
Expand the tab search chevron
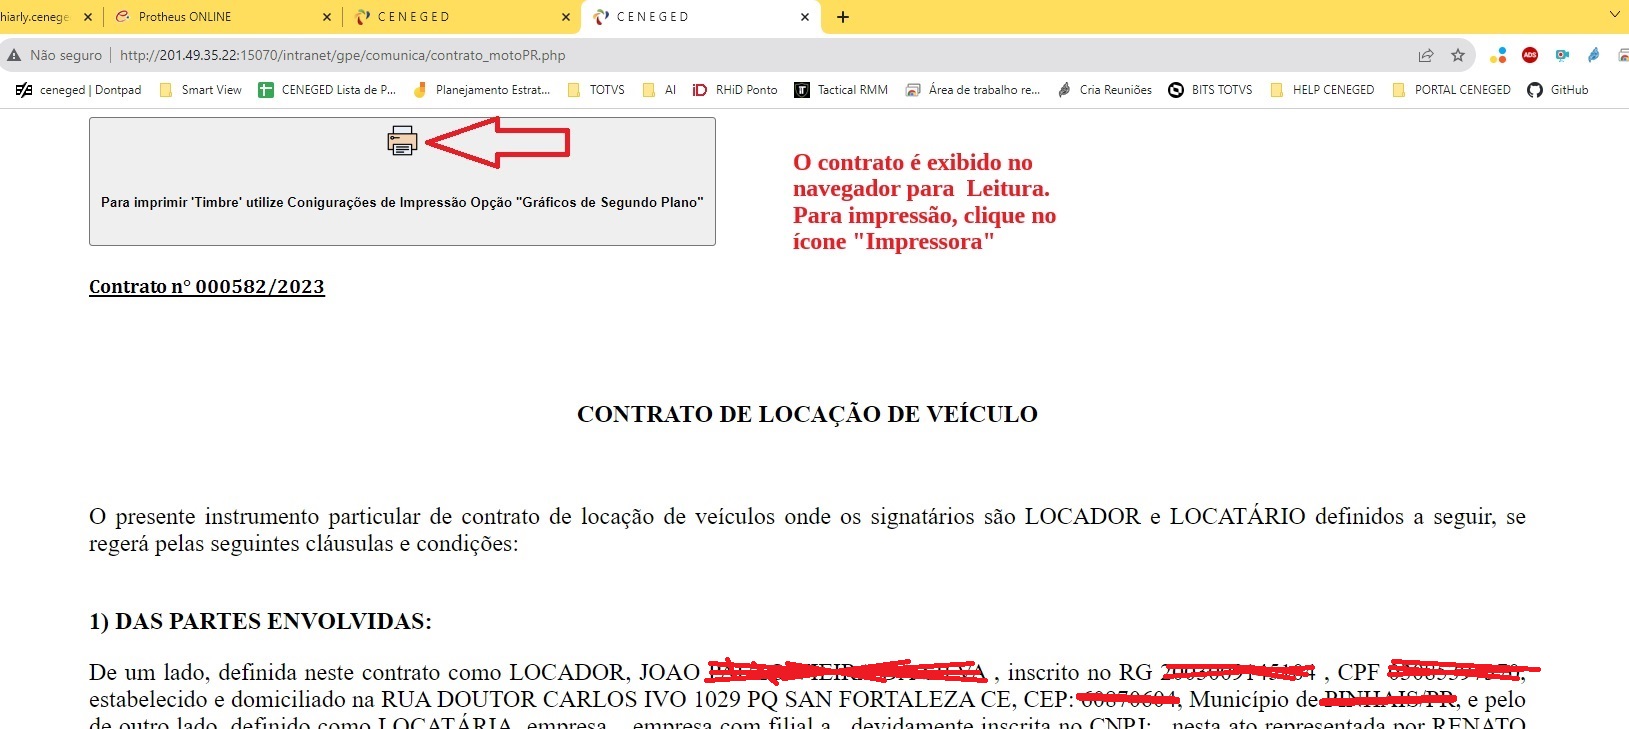1614,16
